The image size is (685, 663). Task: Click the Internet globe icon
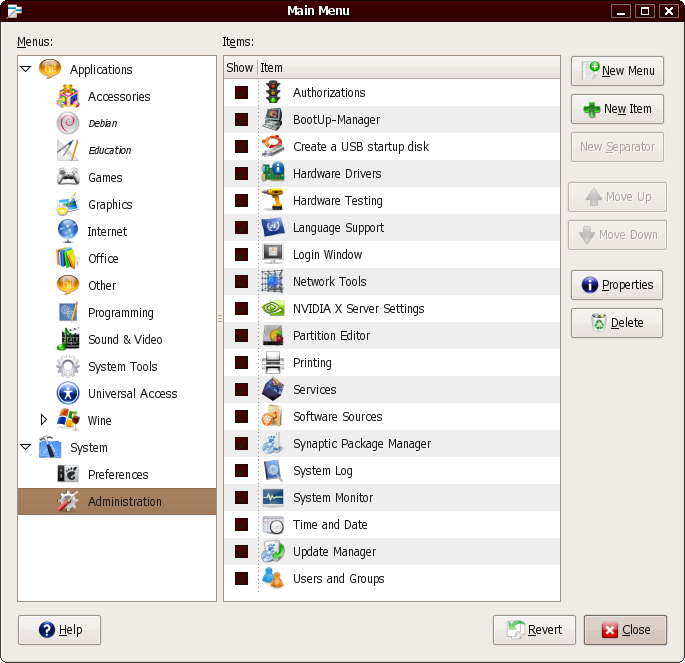[68, 231]
